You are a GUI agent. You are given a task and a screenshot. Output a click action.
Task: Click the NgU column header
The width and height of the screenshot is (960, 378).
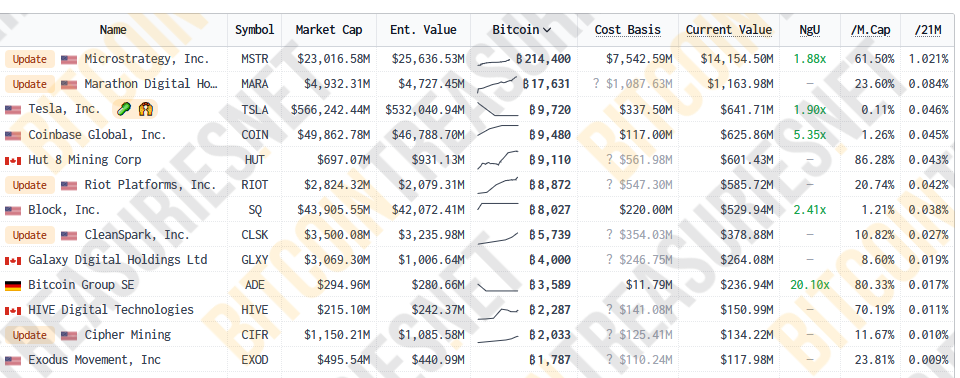click(810, 29)
